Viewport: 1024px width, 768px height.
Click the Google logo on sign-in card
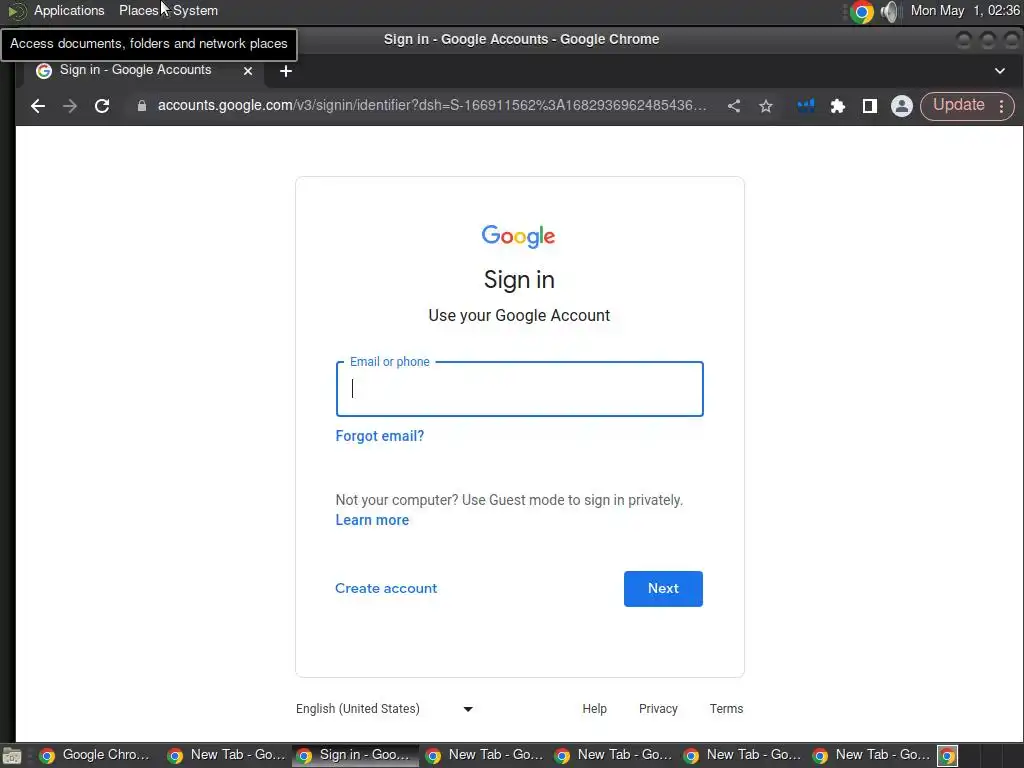[519, 236]
